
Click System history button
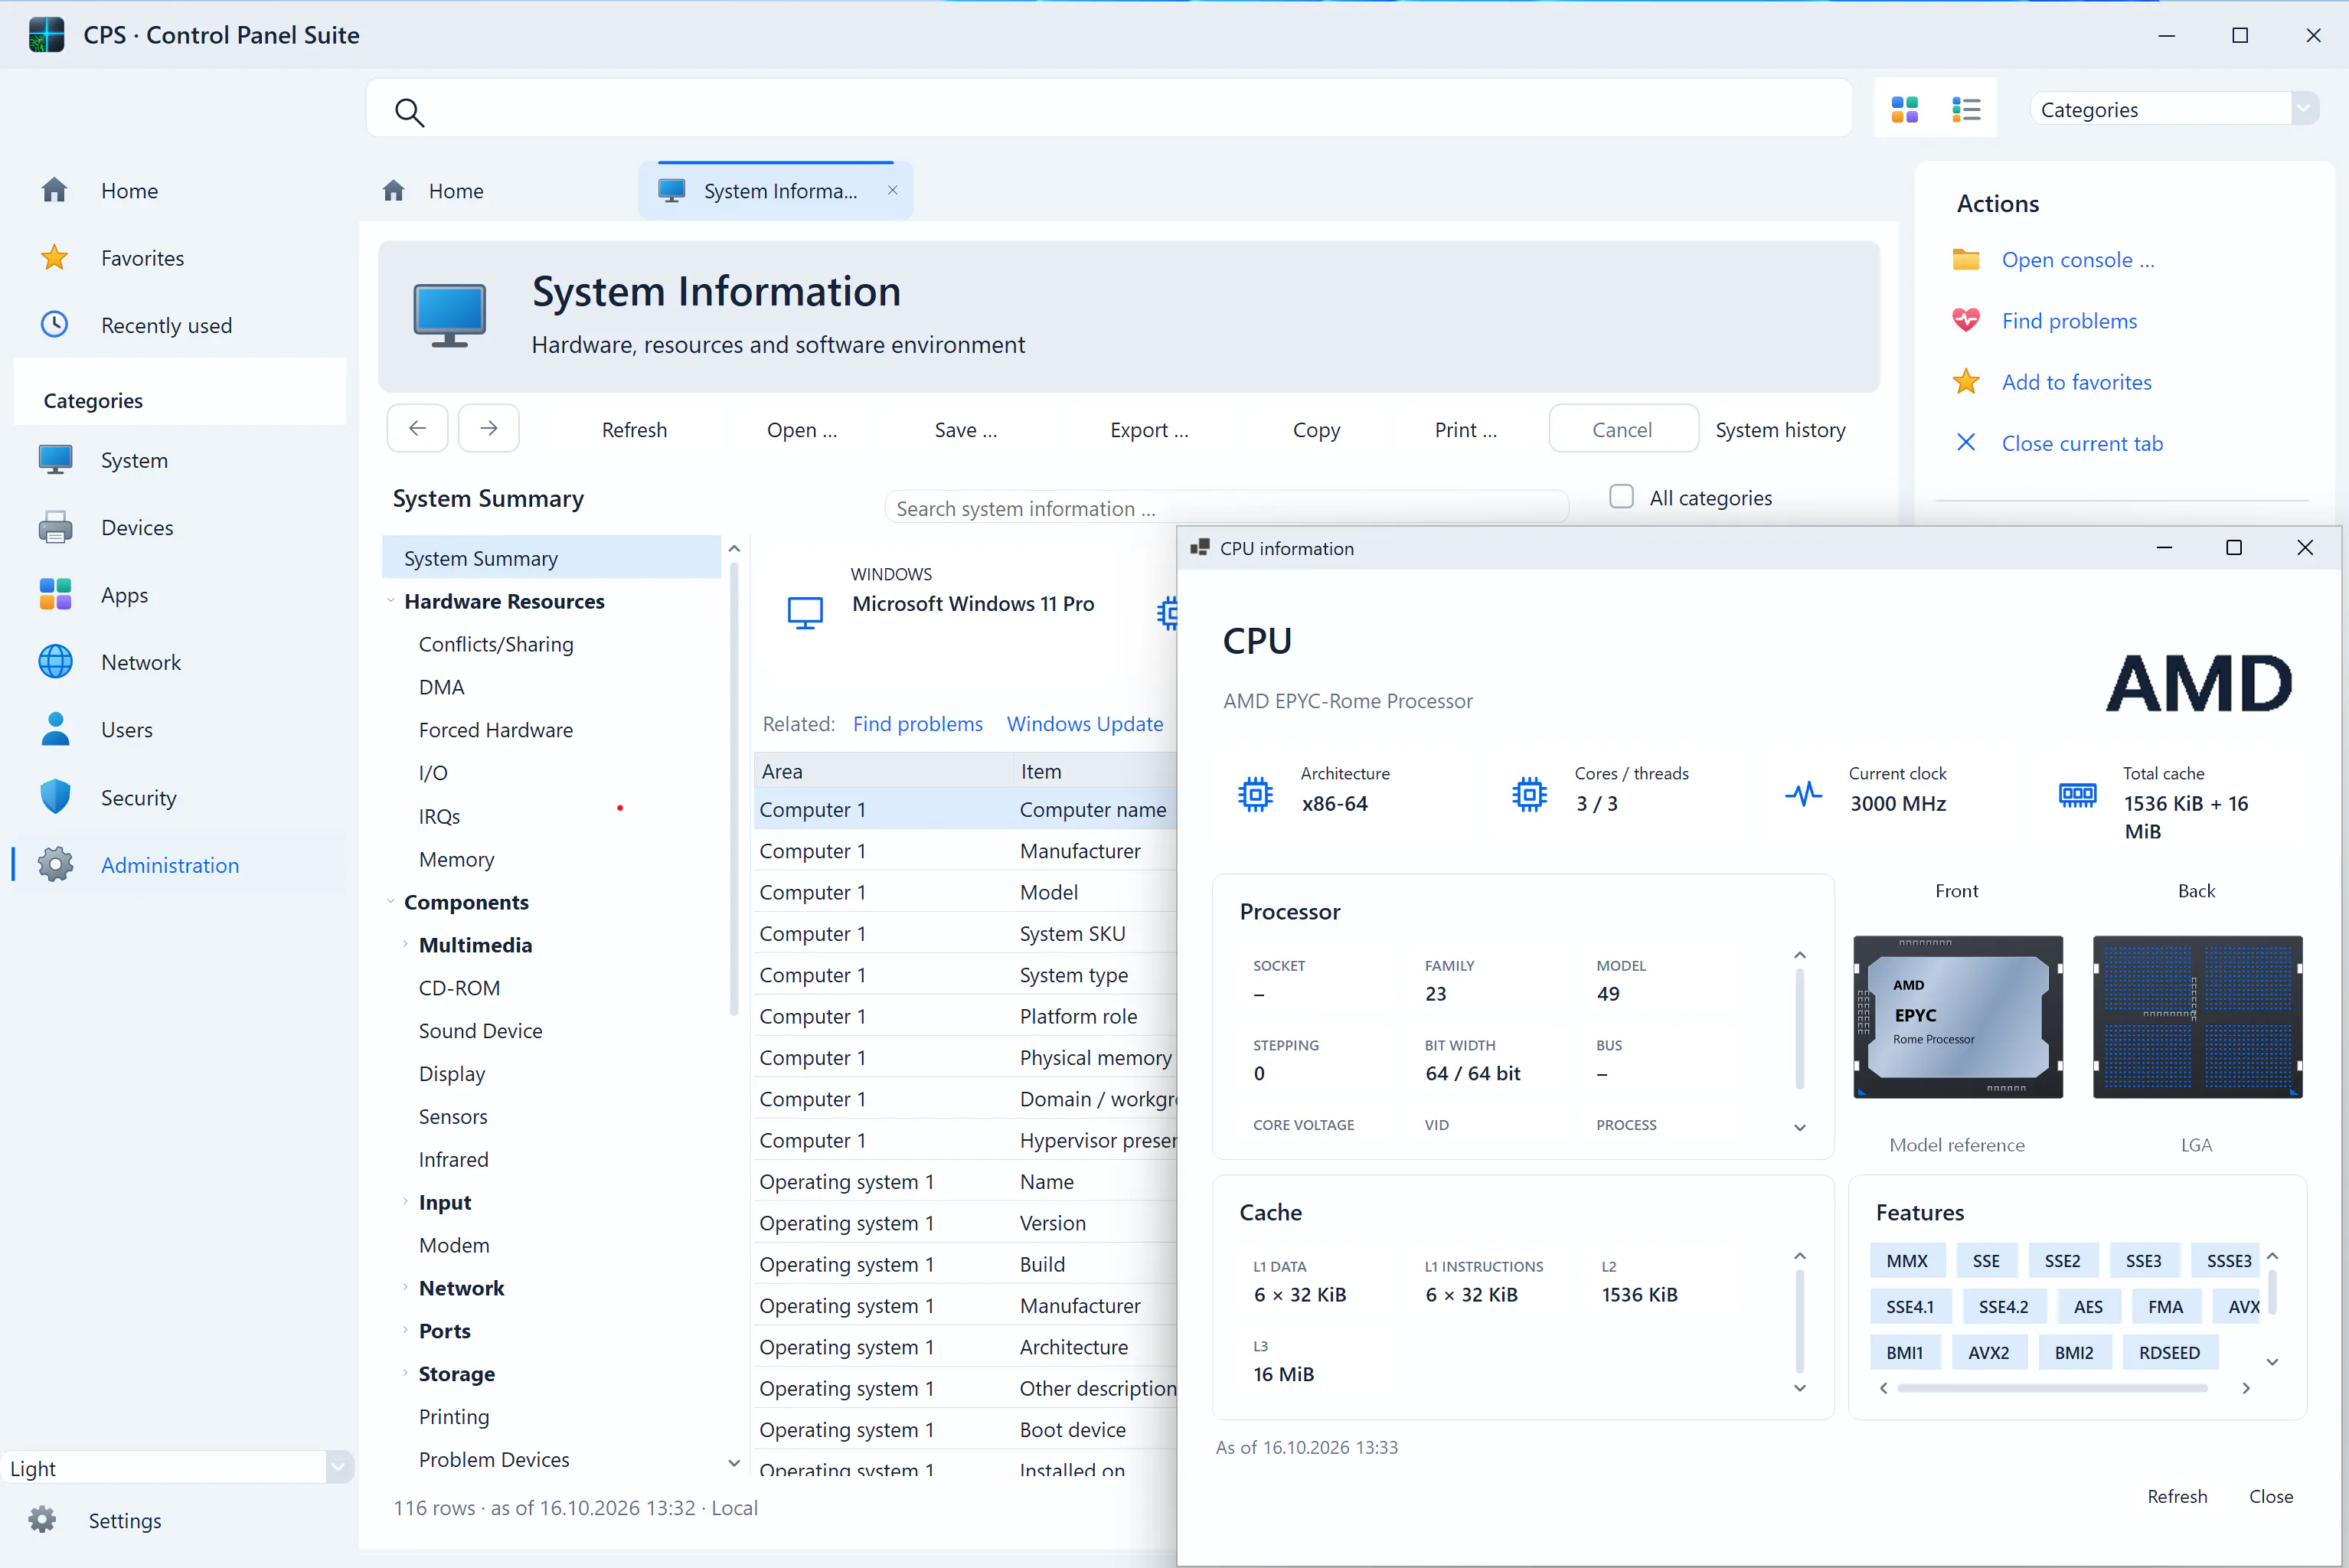click(x=1780, y=429)
